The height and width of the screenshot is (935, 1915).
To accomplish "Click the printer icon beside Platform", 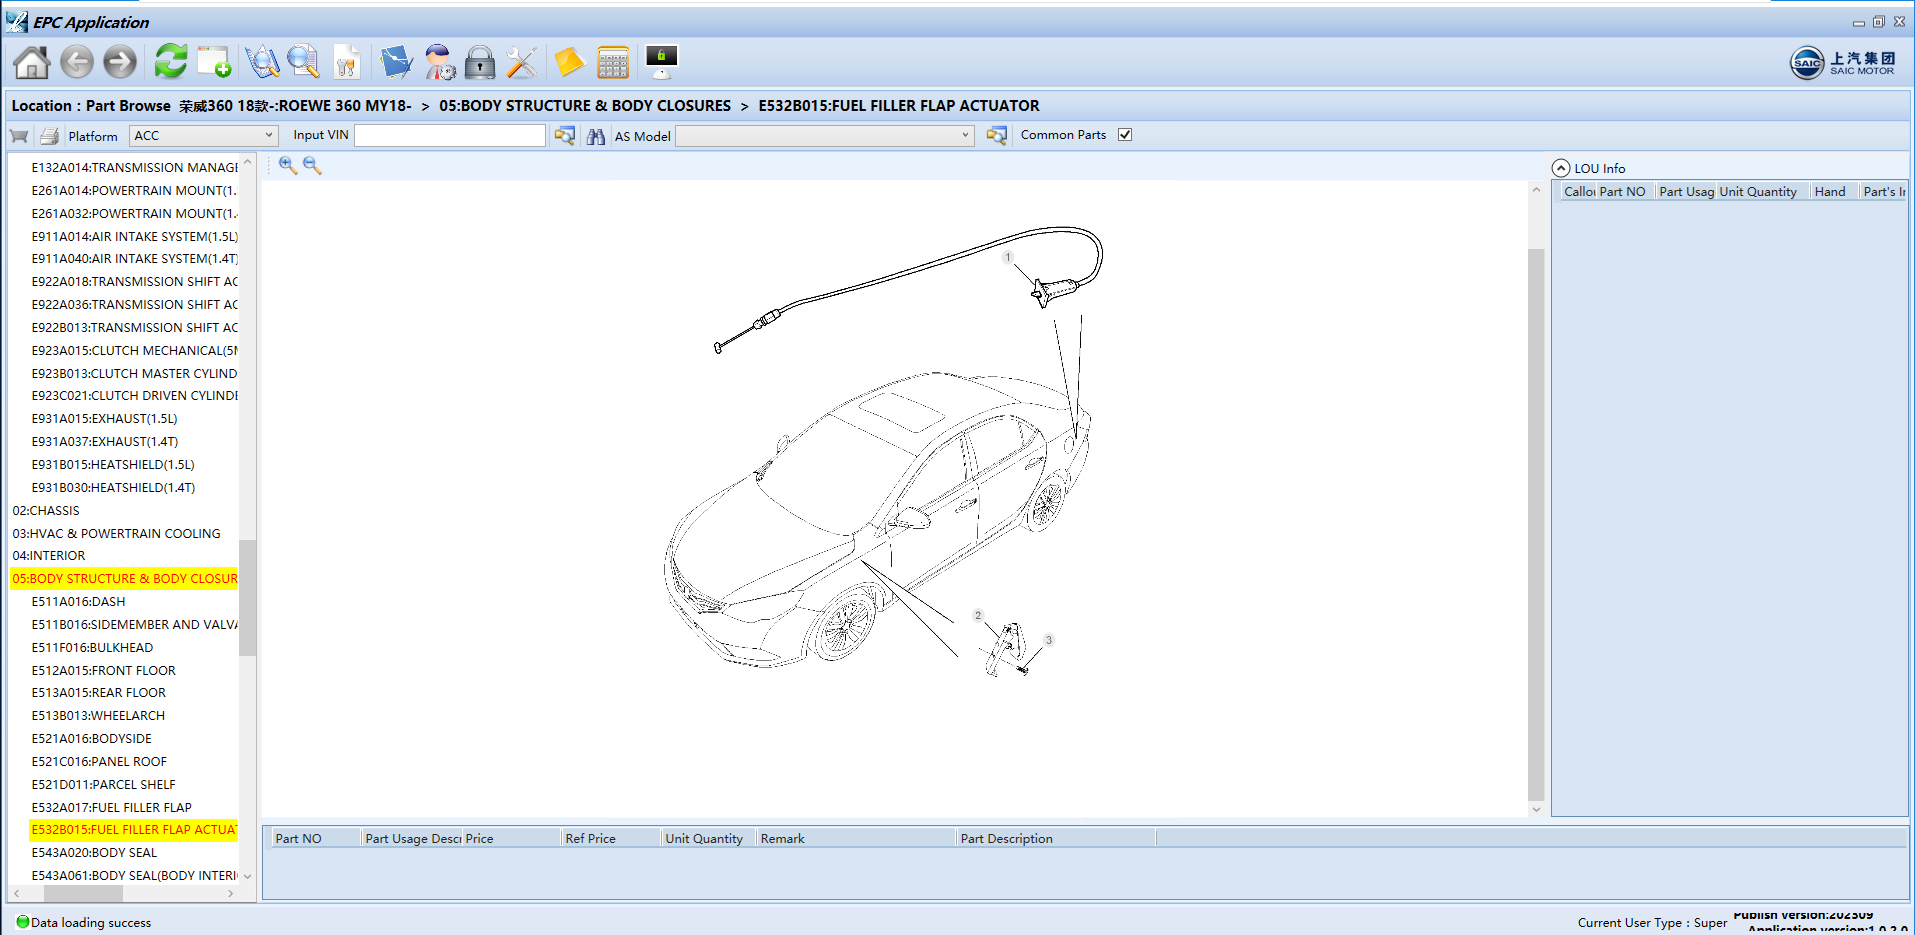I will pyautogui.click(x=49, y=136).
